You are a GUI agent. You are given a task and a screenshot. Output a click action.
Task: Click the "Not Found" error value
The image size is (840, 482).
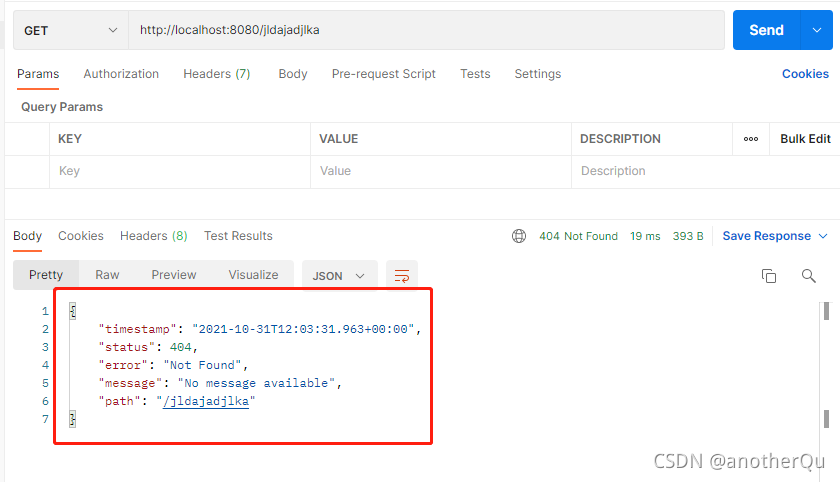coord(202,365)
